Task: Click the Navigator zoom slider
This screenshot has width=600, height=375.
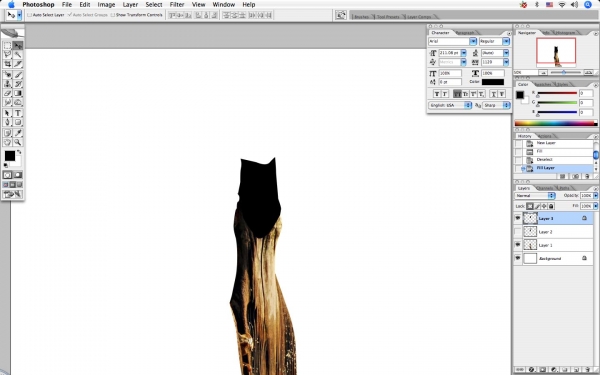Action: 564,72
